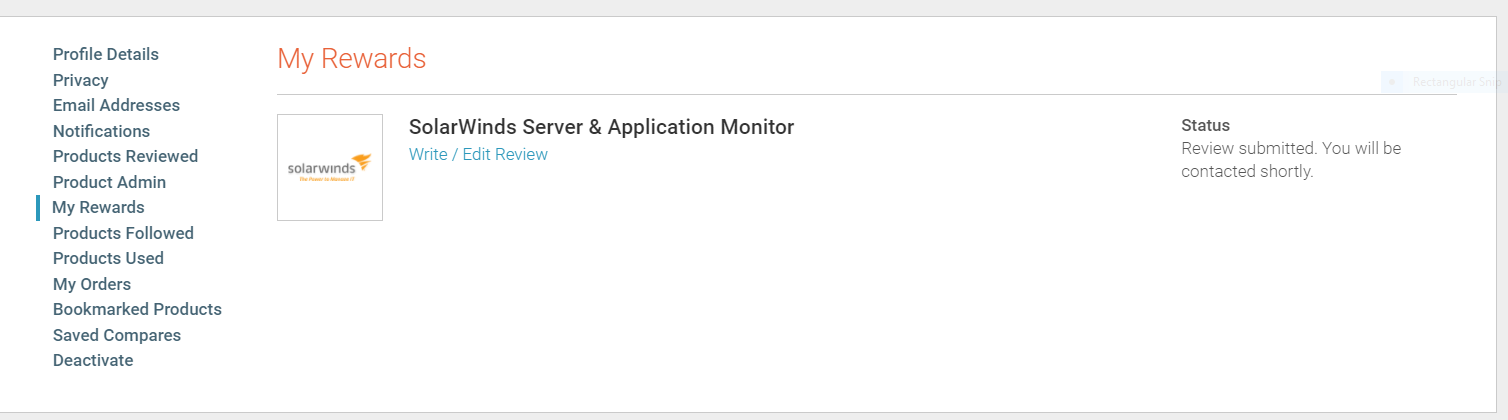The width and height of the screenshot is (1508, 420).
Task: View Bookmarked Products
Action: [137, 309]
